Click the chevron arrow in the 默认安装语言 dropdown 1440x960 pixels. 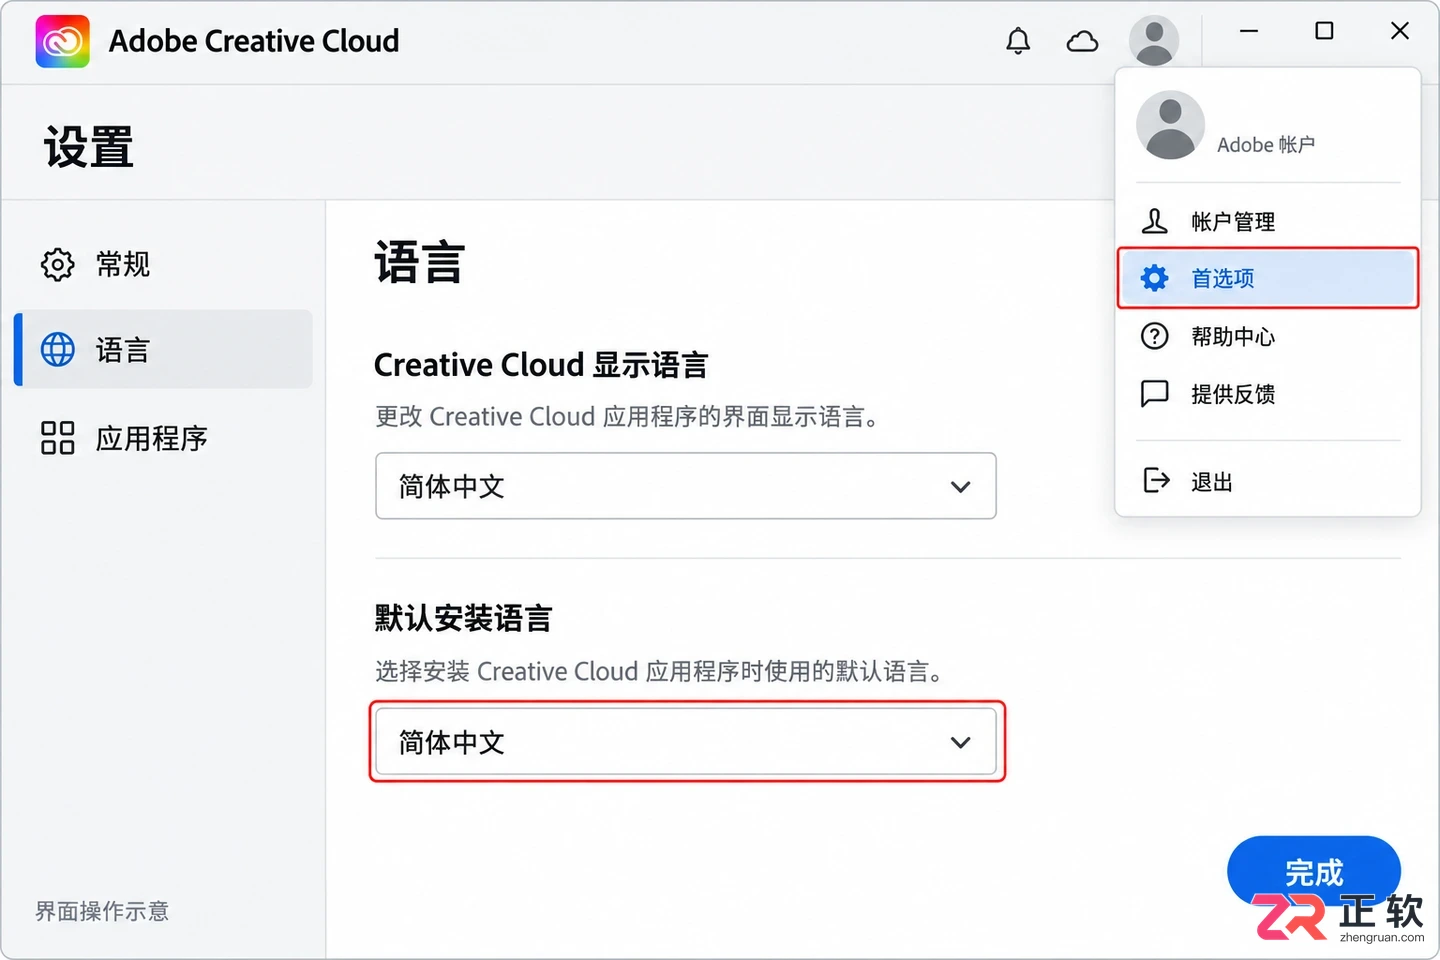pyautogui.click(x=960, y=743)
